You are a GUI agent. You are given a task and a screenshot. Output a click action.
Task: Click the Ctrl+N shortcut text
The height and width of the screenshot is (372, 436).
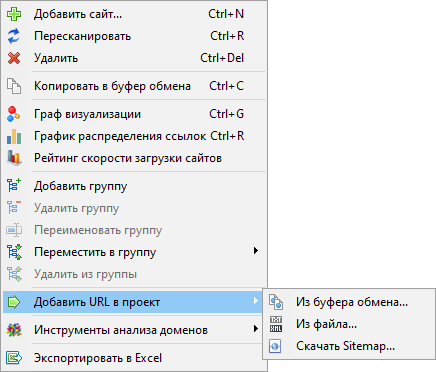pos(226,14)
